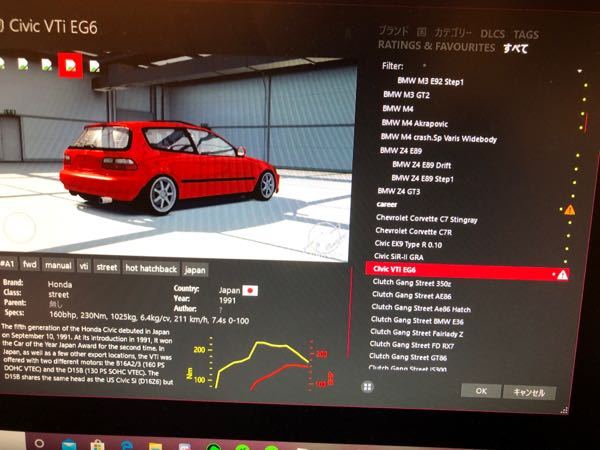
Task: Click the japan tag
Action: [195, 270]
